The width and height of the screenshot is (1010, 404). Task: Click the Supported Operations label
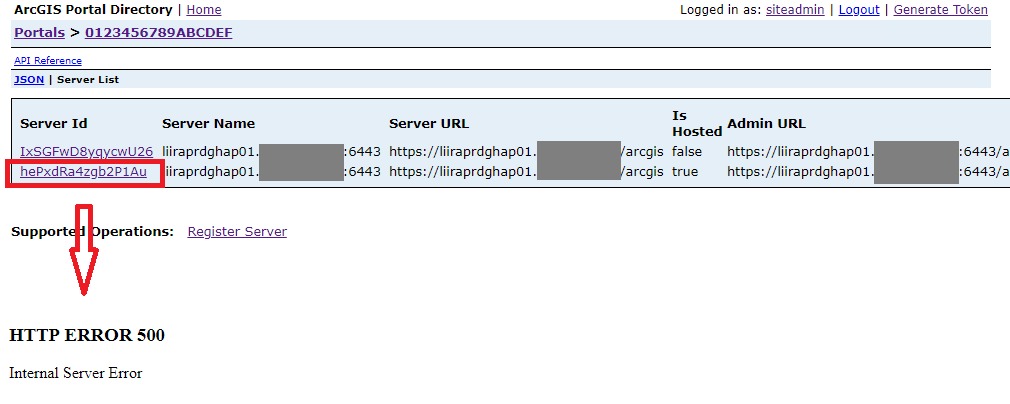pos(93,231)
